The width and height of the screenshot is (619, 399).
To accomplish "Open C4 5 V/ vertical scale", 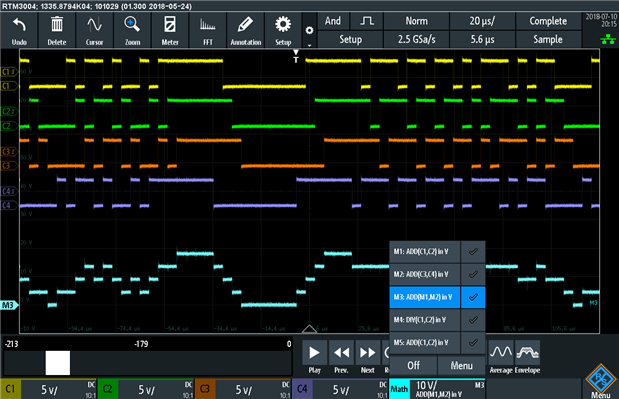I will (351, 389).
